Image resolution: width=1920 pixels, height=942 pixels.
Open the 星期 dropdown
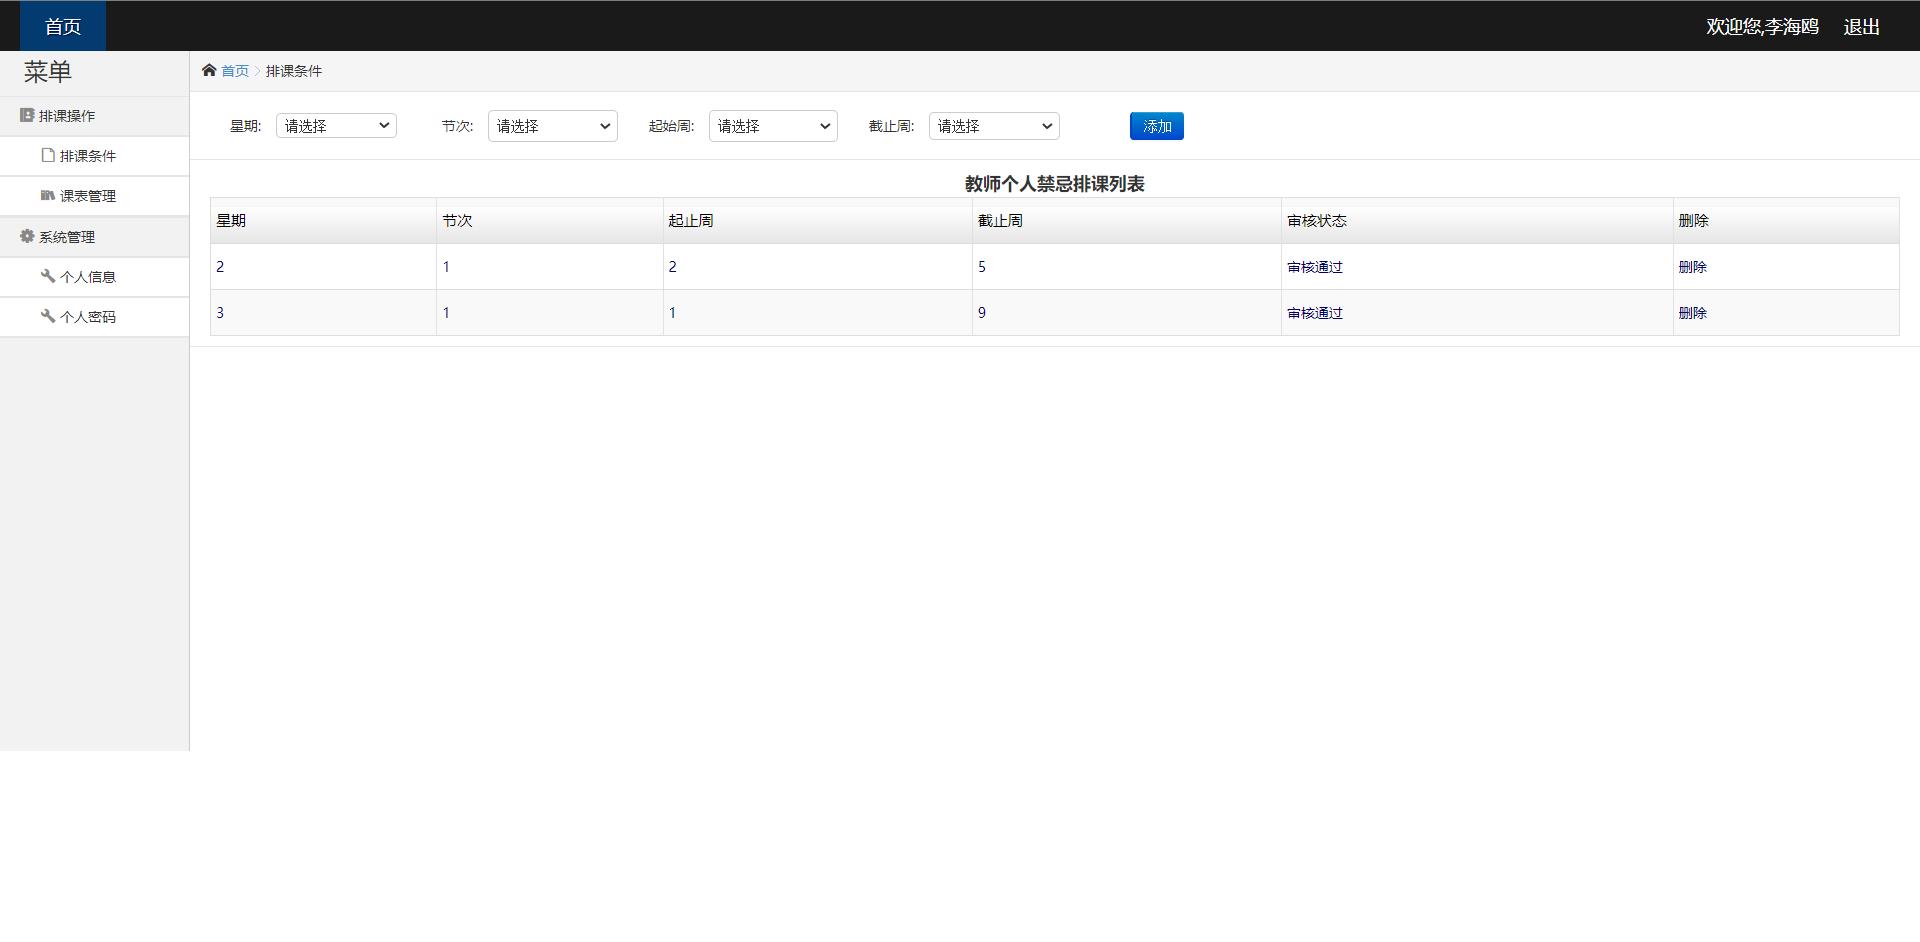click(x=336, y=126)
